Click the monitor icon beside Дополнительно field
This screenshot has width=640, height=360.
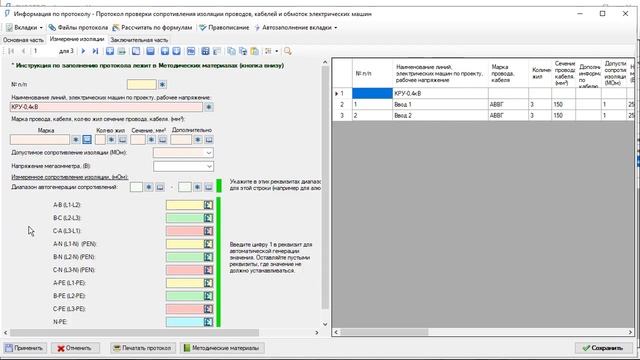[x=209, y=140]
